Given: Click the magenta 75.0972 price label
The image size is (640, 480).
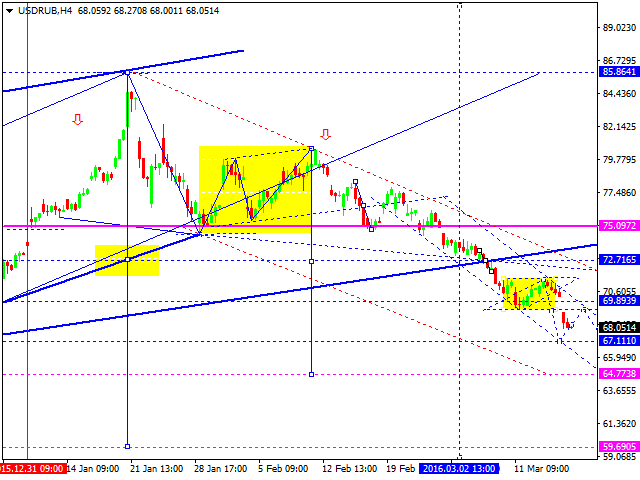Looking at the screenshot, I should (619, 227).
